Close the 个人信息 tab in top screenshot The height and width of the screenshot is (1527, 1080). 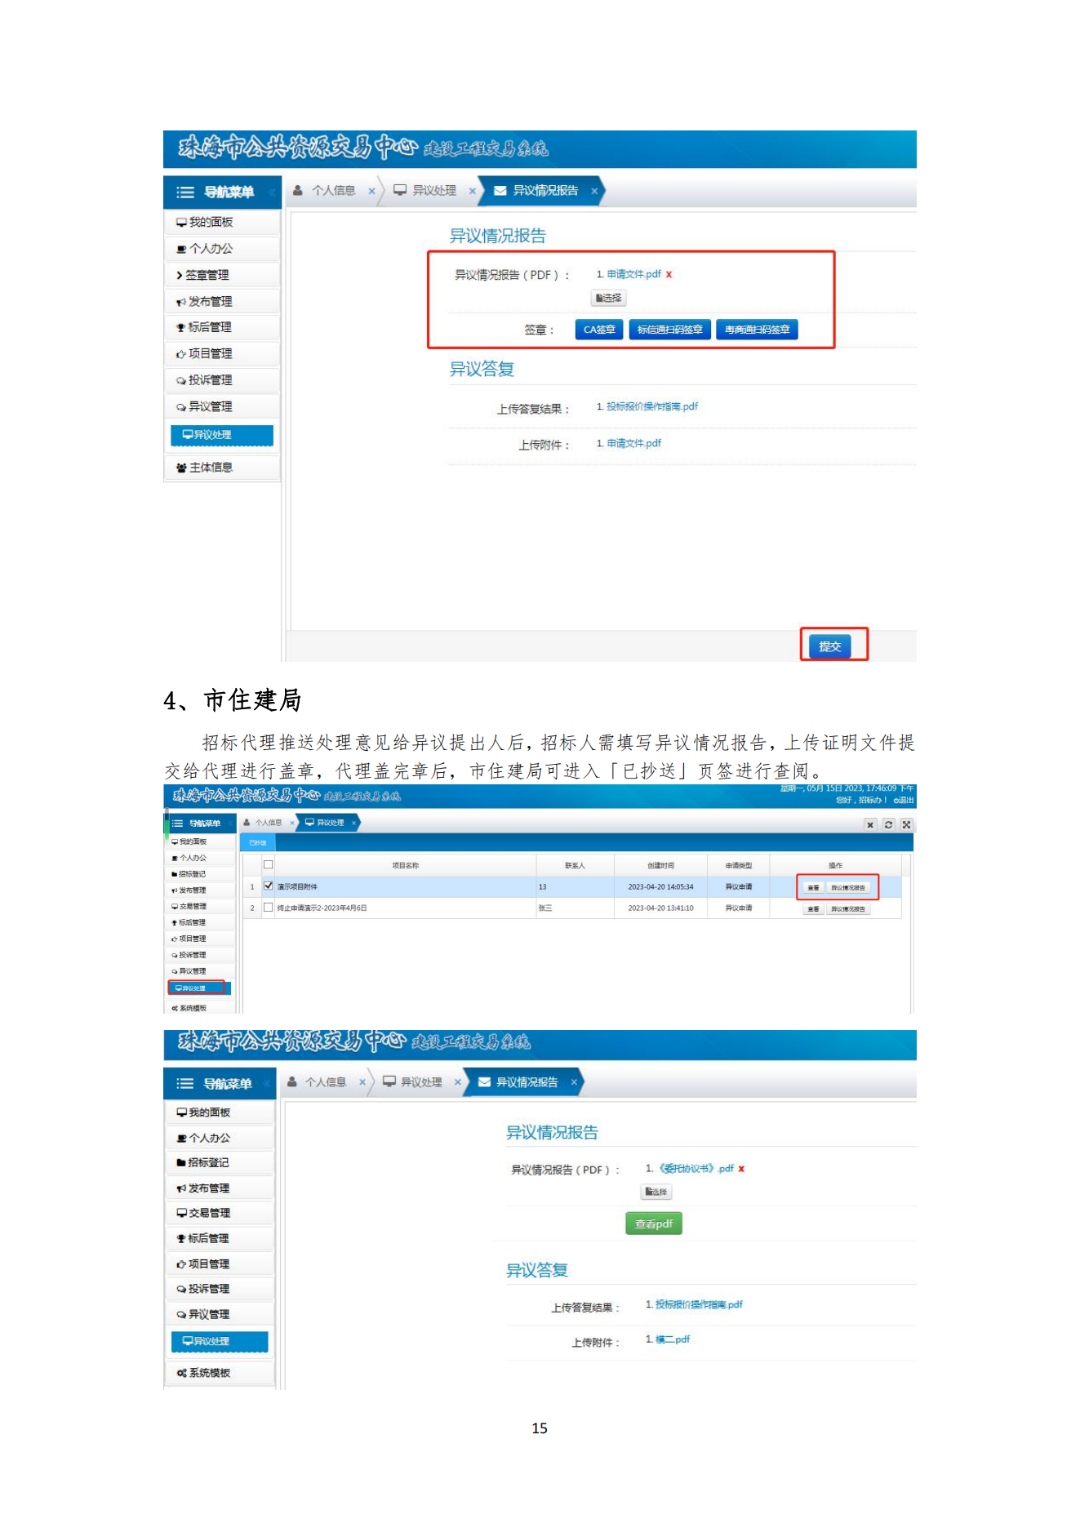pyautogui.click(x=371, y=191)
